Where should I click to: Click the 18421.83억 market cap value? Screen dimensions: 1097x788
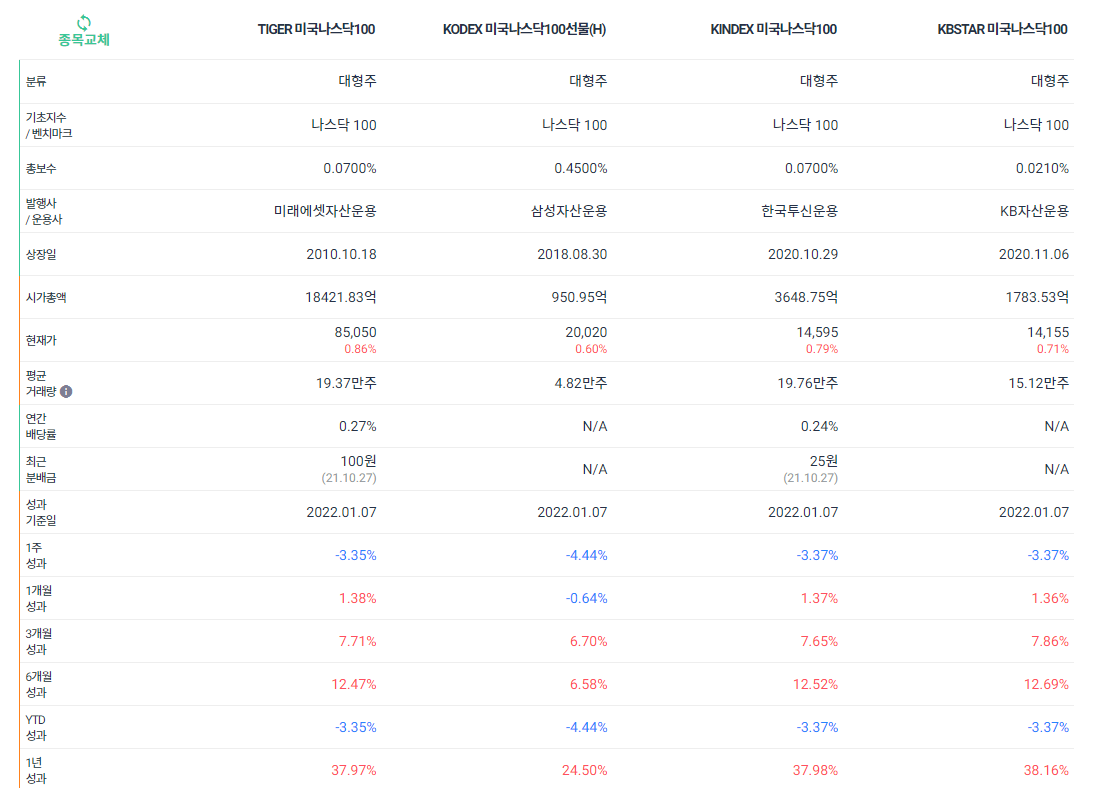pos(341,297)
